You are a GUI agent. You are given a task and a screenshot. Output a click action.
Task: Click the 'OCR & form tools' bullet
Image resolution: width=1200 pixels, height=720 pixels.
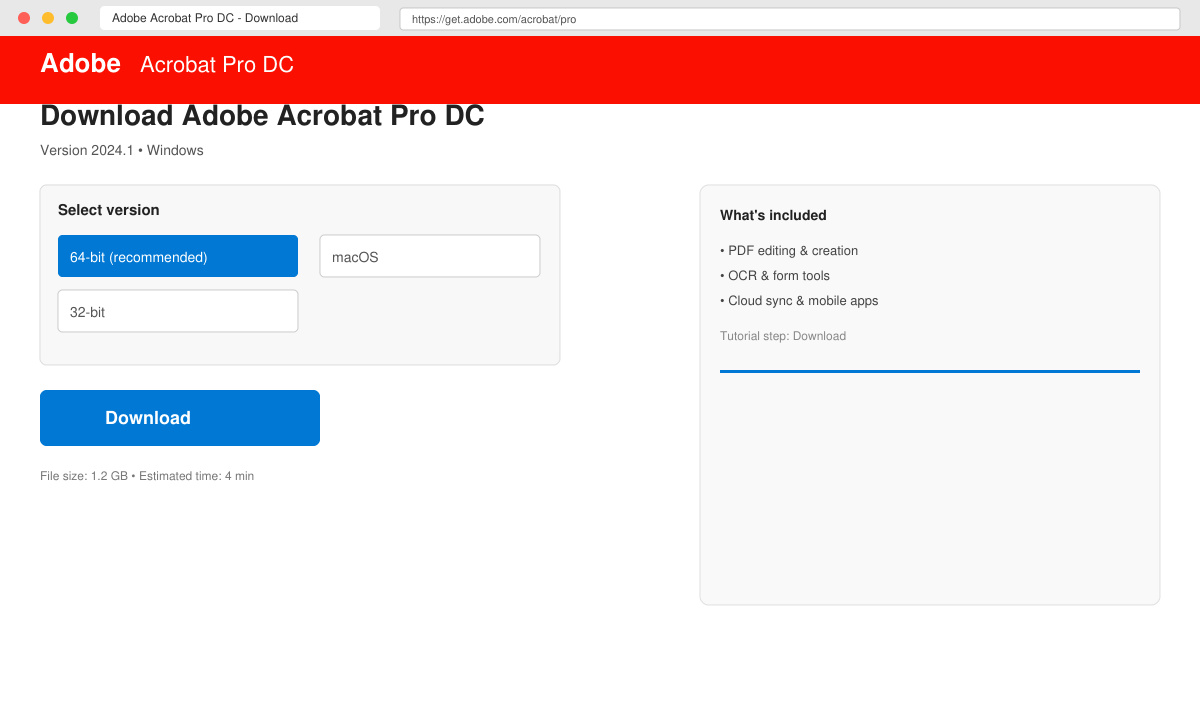coord(775,276)
